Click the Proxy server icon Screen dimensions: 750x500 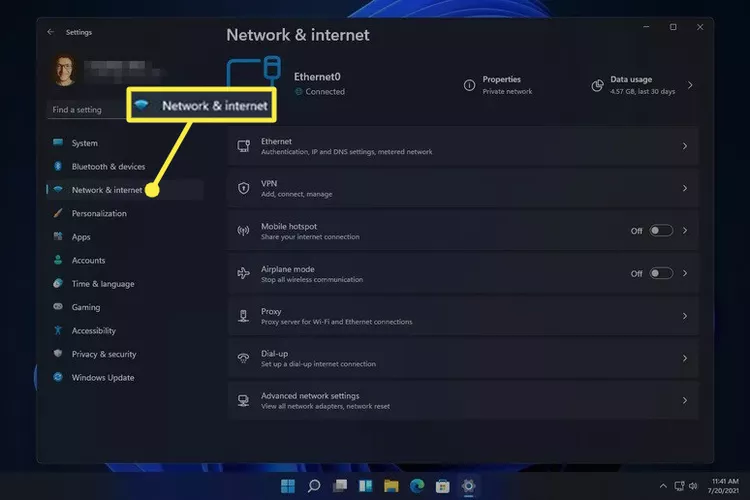pyautogui.click(x=243, y=316)
